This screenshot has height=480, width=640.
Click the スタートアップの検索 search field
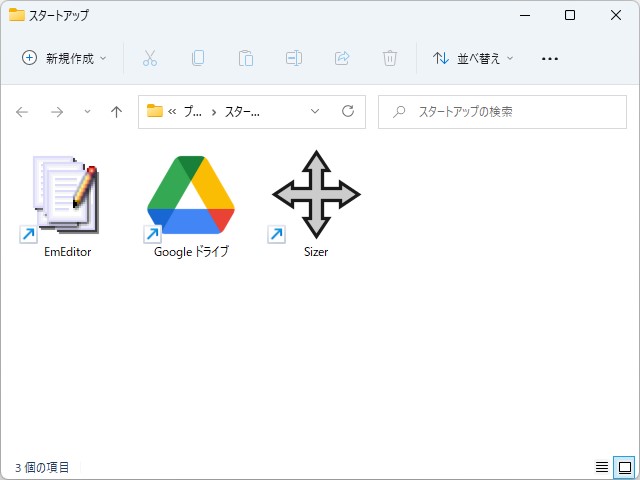pyautogui.click(x=502, y=112)
